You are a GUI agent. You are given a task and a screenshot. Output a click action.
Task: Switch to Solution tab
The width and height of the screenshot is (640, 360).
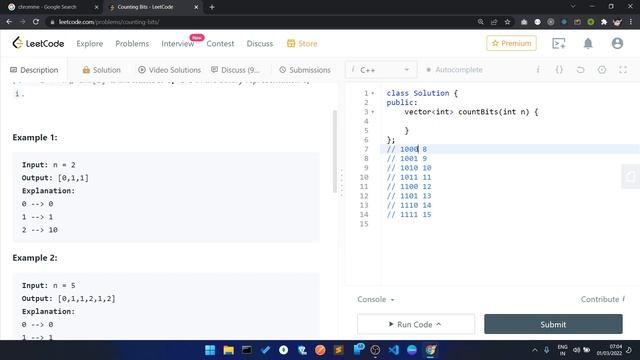(102, 70)
